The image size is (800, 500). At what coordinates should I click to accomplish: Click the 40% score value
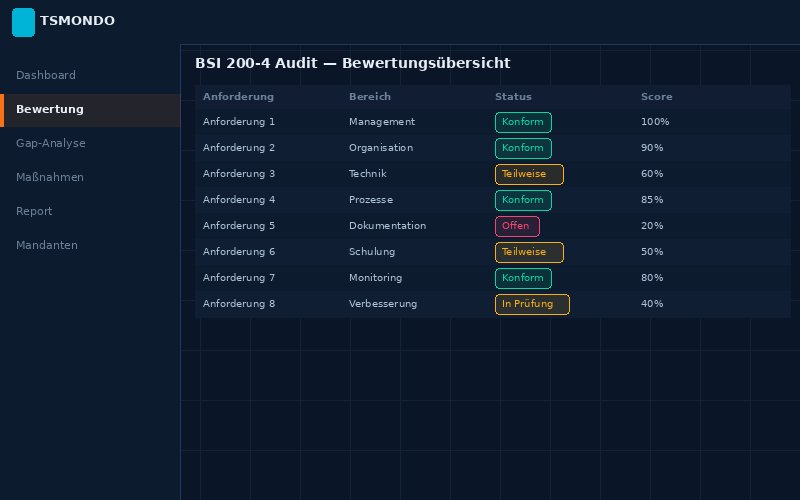tap(652, 304)
